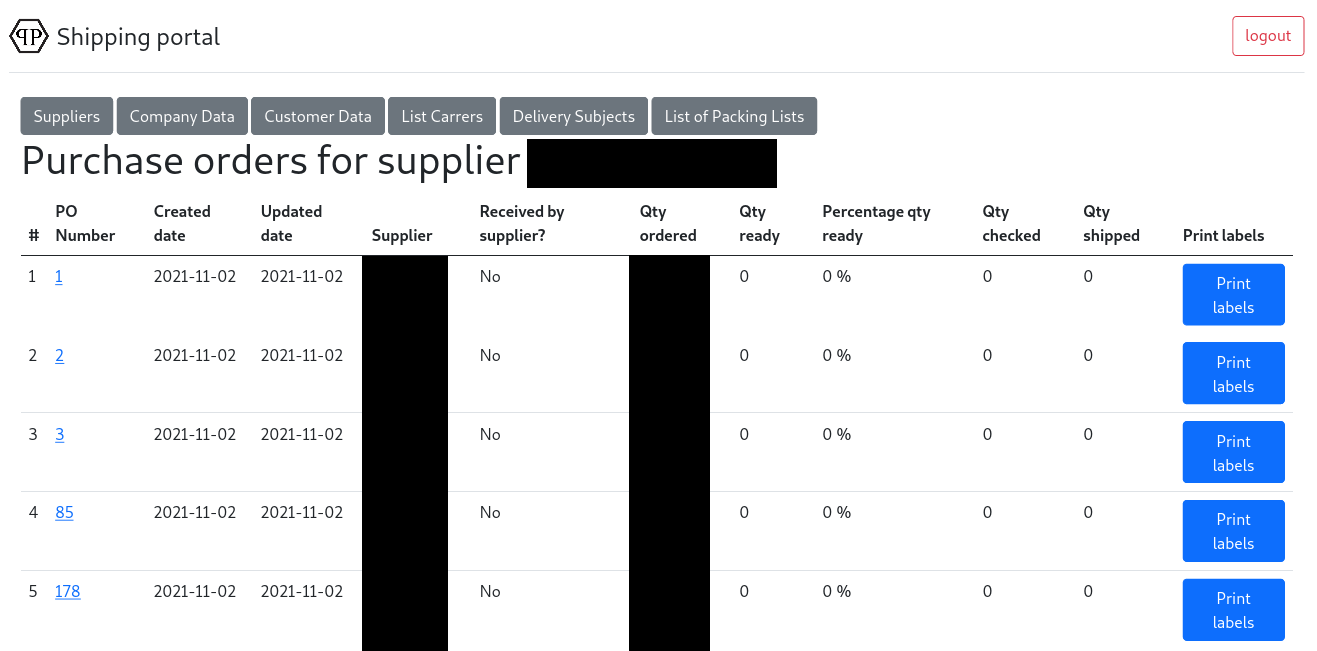The image size is (1317, 651).
Task: Open the Shipping portal home title
Action: 138,37
